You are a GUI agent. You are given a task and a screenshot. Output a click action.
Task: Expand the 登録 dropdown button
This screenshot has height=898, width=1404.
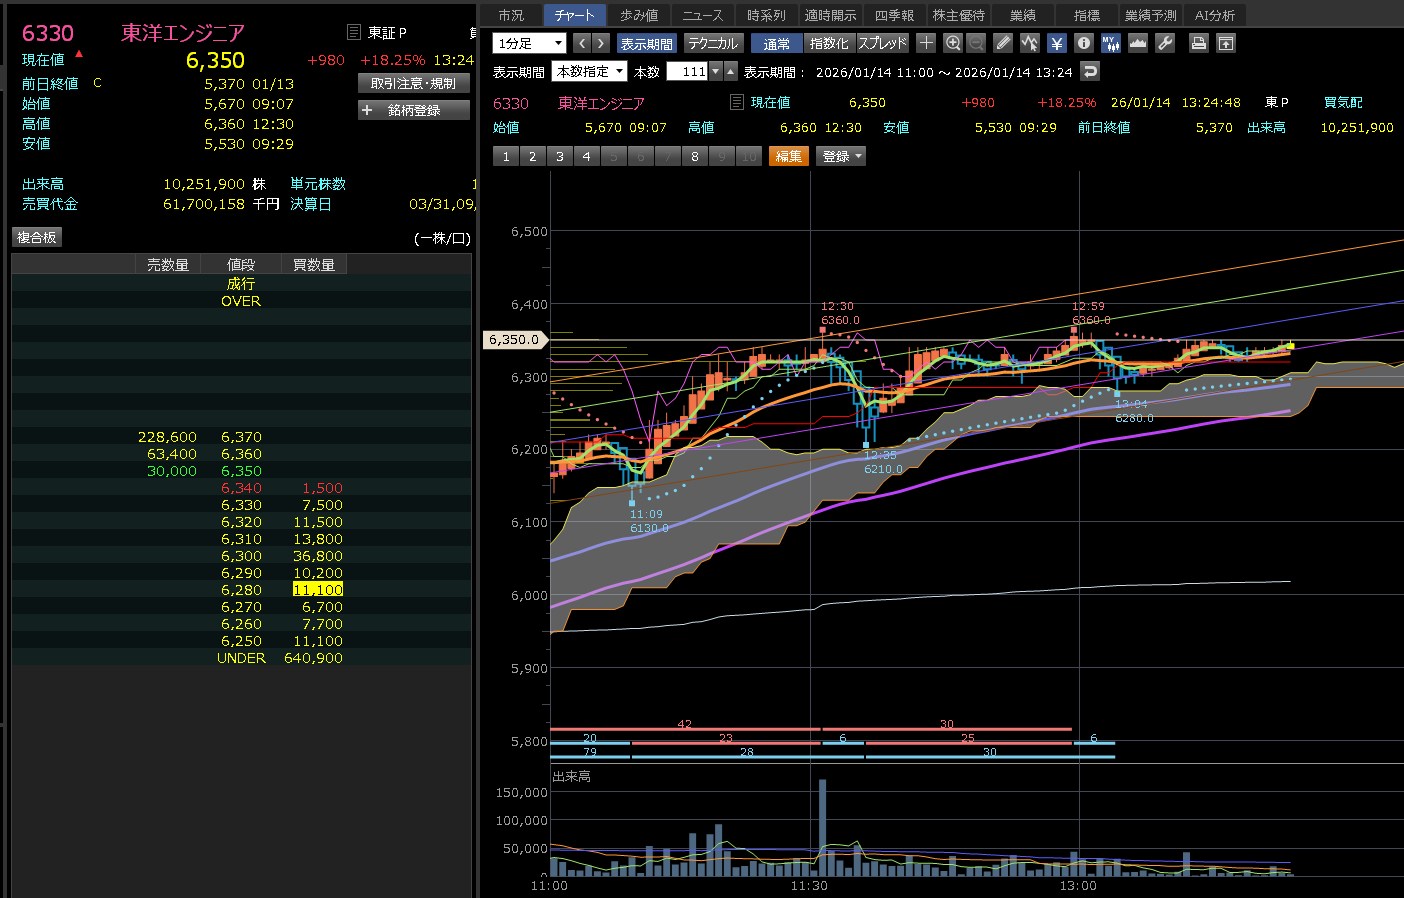842,156
